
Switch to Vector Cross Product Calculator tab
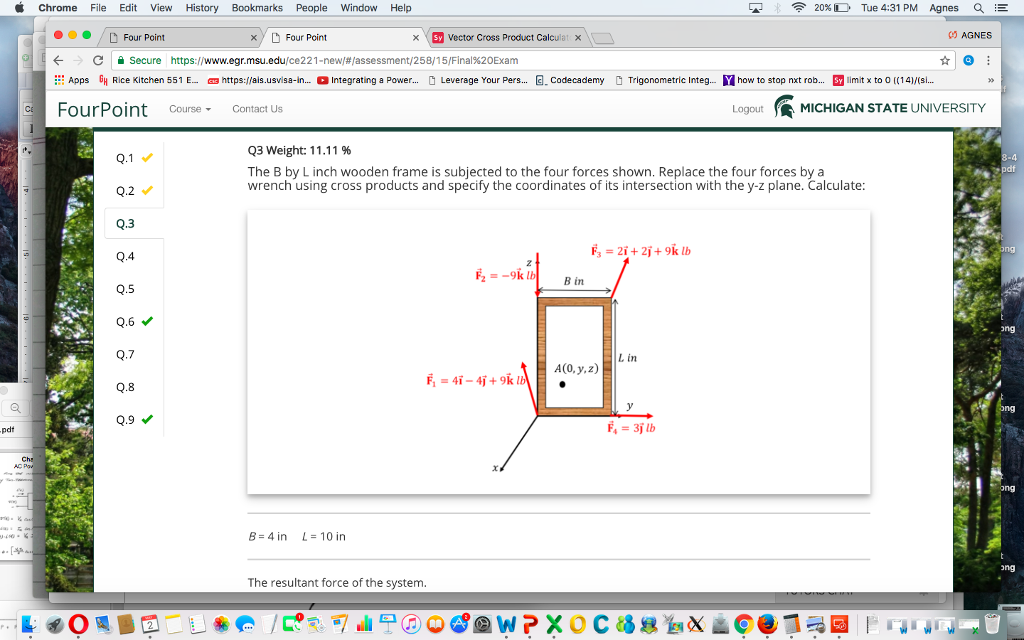tap(506, 37)
